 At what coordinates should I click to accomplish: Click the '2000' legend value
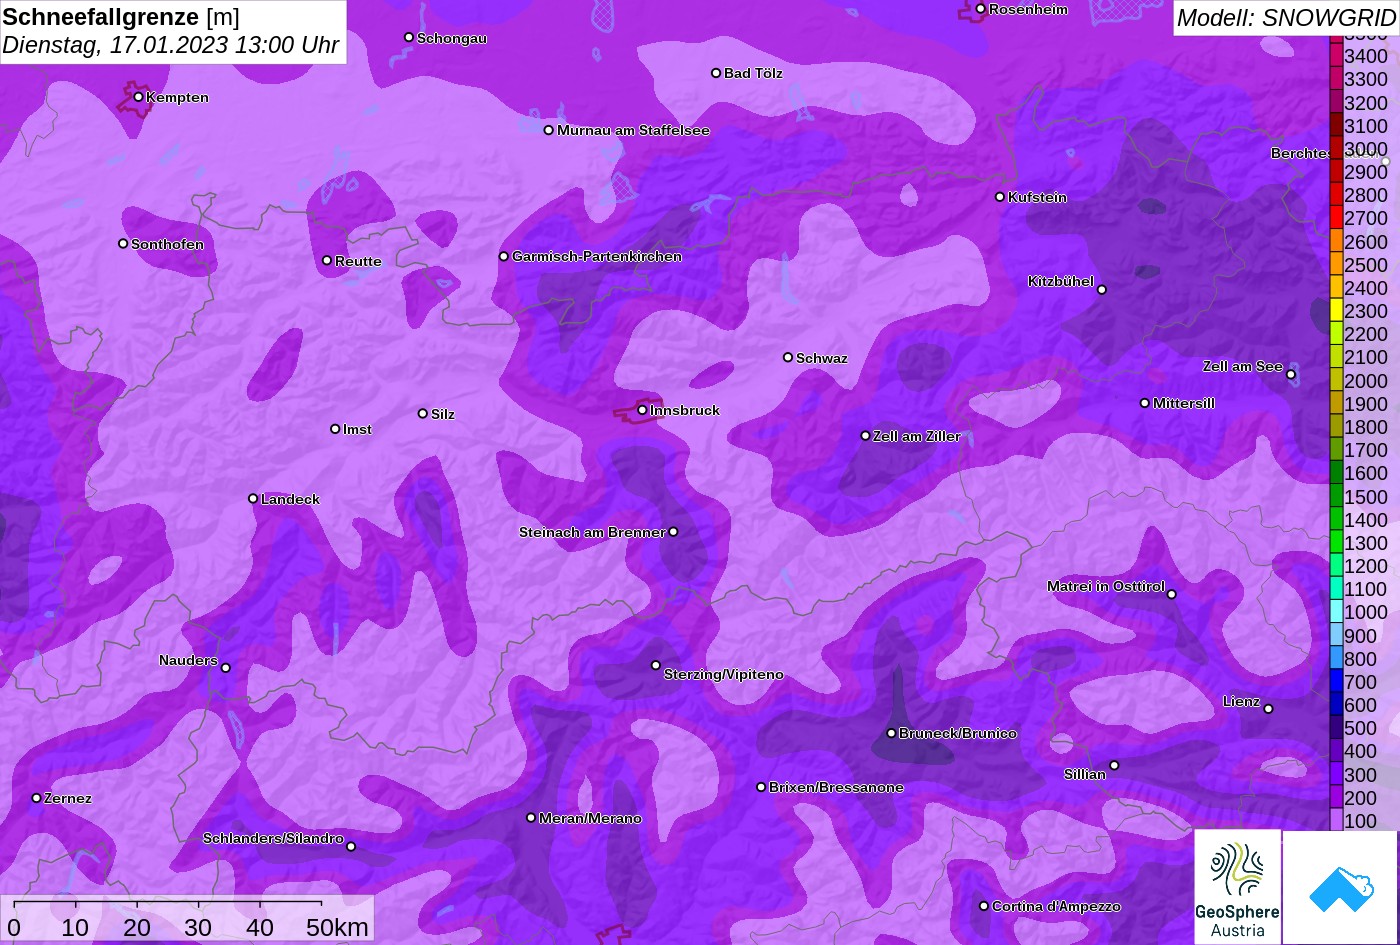point(1366,381)
